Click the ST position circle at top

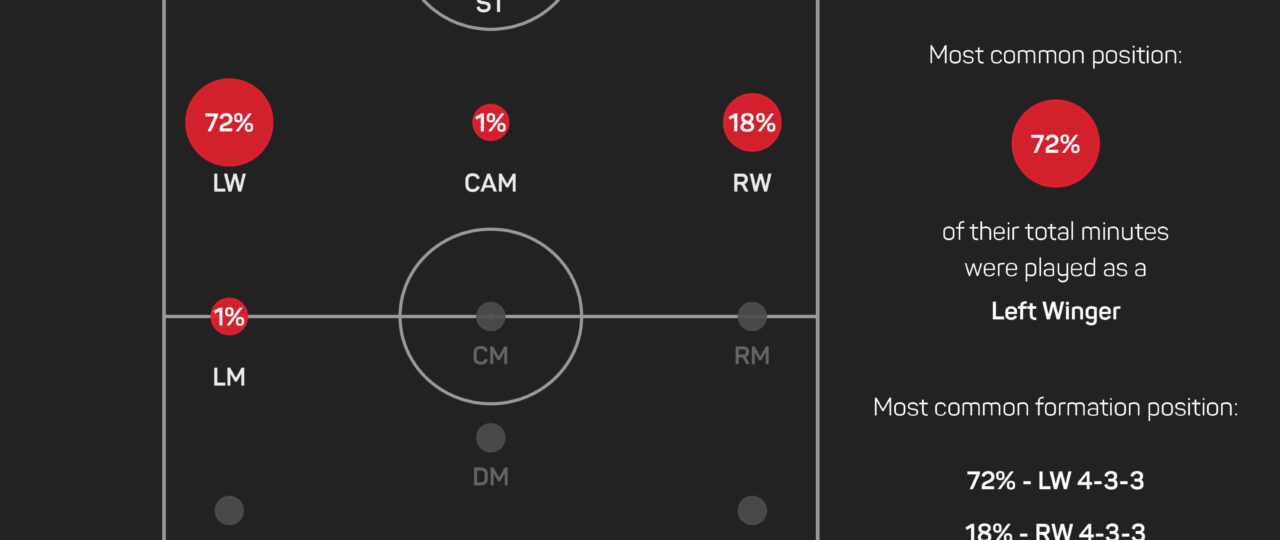(490, 8)
